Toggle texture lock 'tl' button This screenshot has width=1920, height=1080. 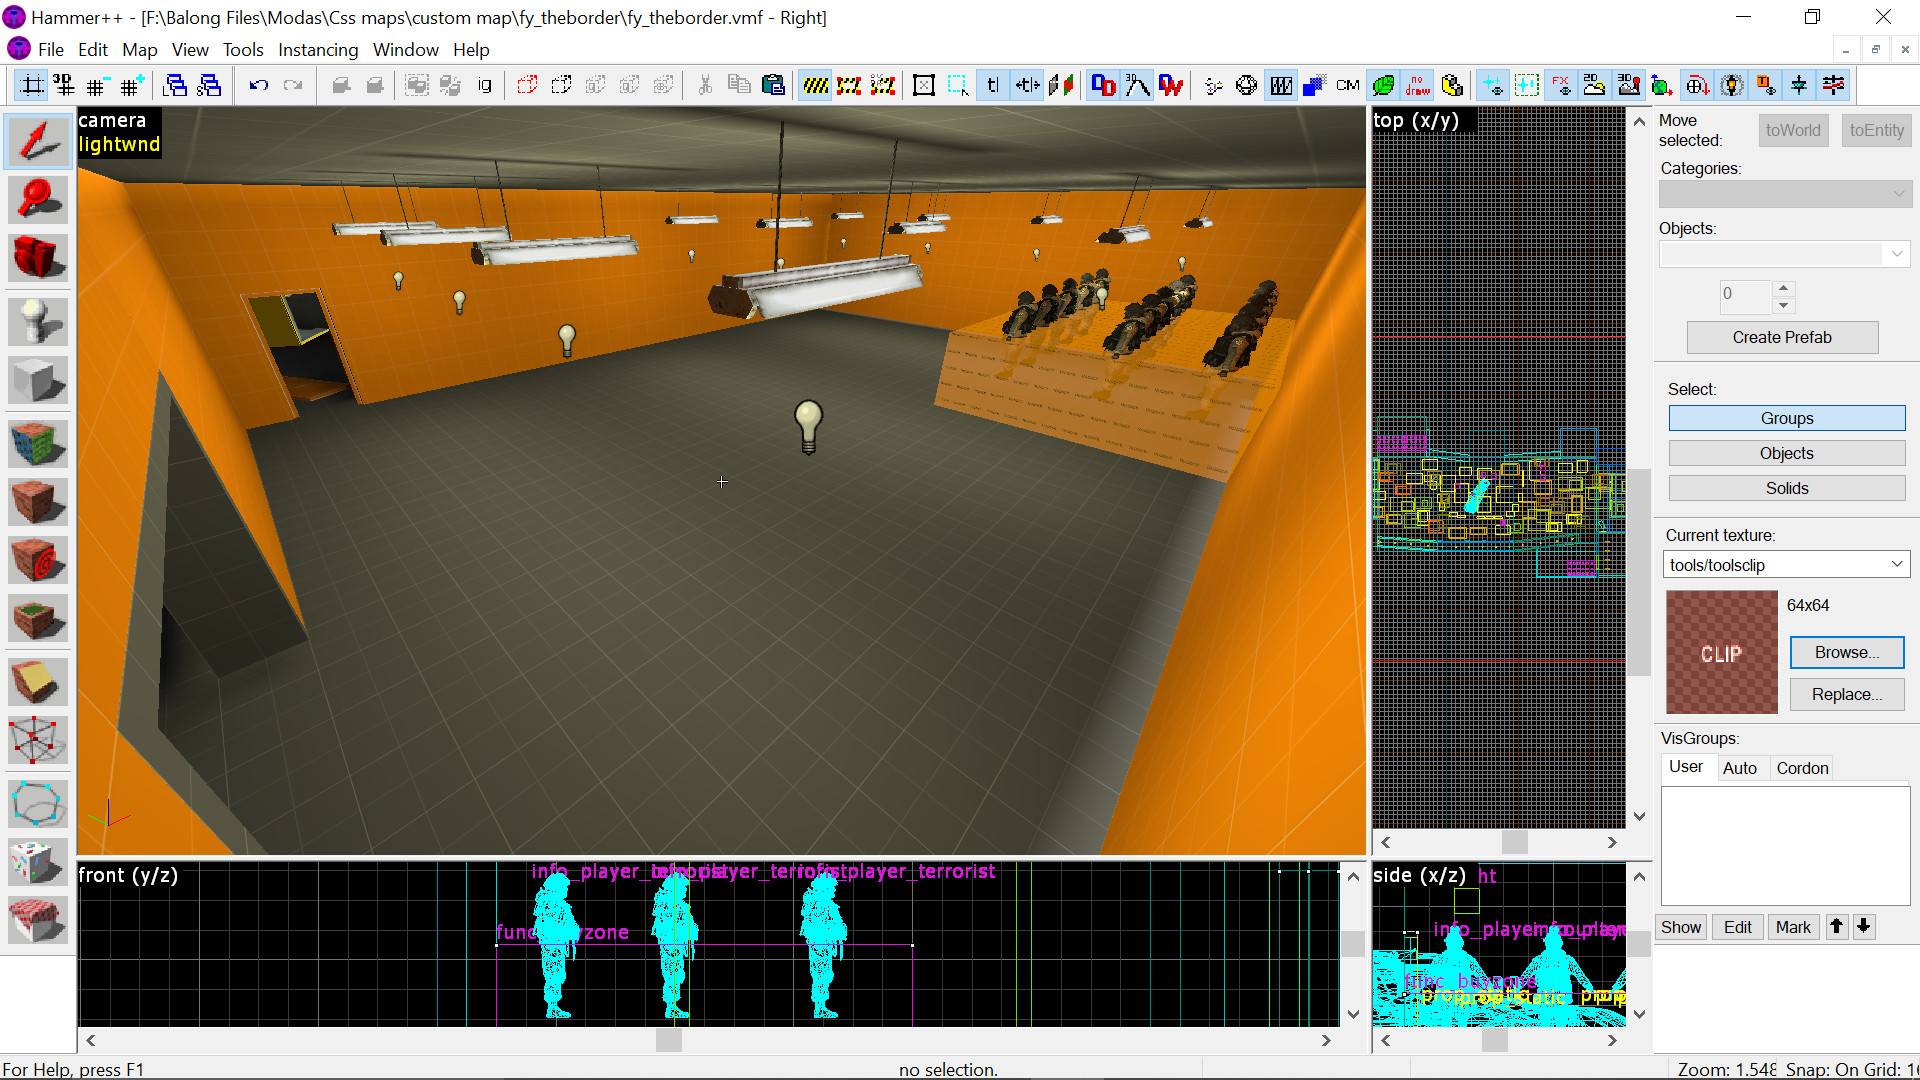(x=992, y=86)
